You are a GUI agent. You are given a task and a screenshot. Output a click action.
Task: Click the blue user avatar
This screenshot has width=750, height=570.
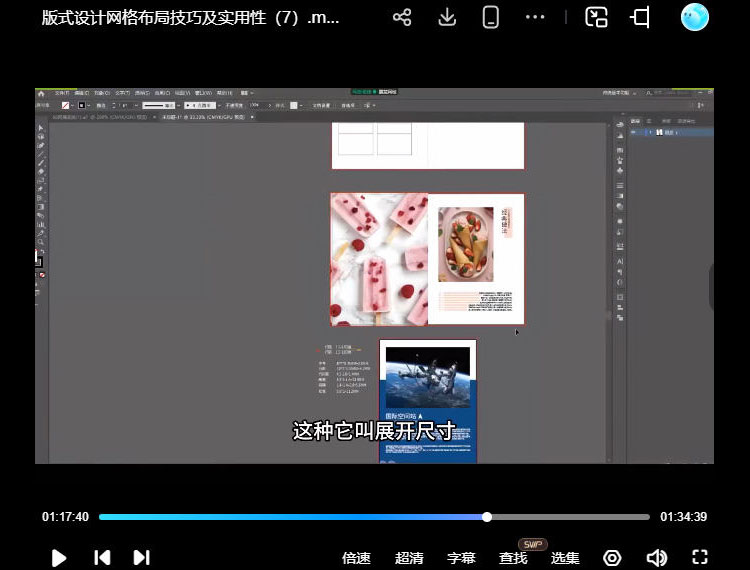click(x=694, y=17)
